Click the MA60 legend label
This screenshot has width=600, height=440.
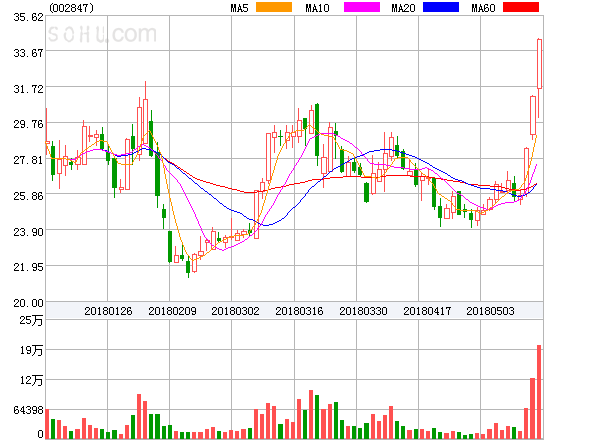[483, 8]
